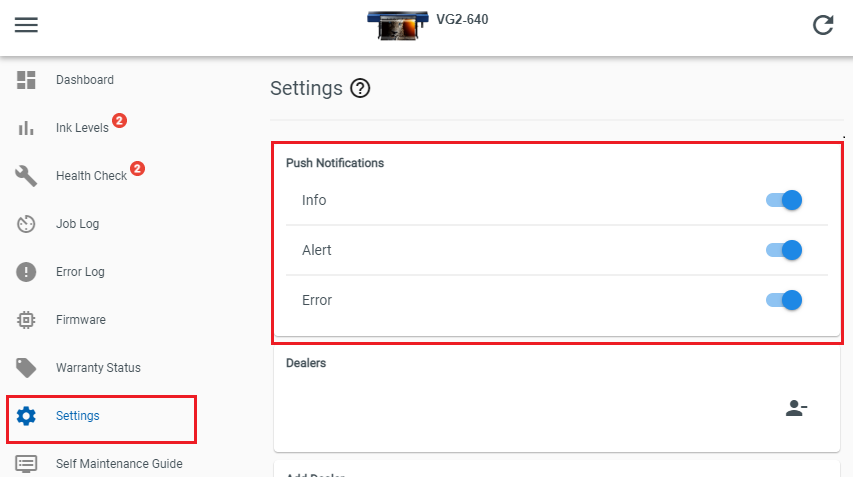Viewport: 853px width, 477px height.
Task: Click the Error Log exclamation icon
Action: [x=26, y=271]
